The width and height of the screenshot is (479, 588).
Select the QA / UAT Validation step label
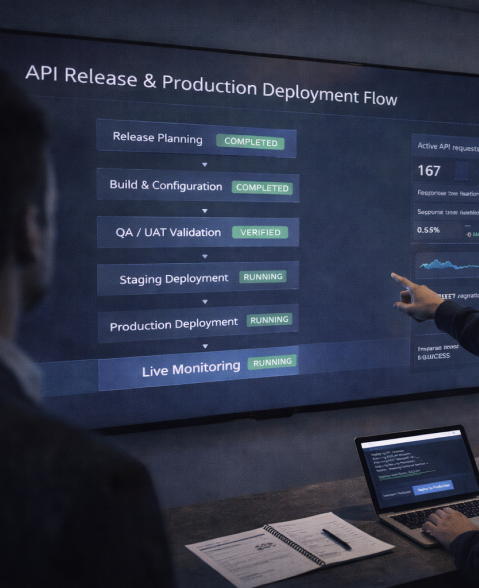coord(168,232)
